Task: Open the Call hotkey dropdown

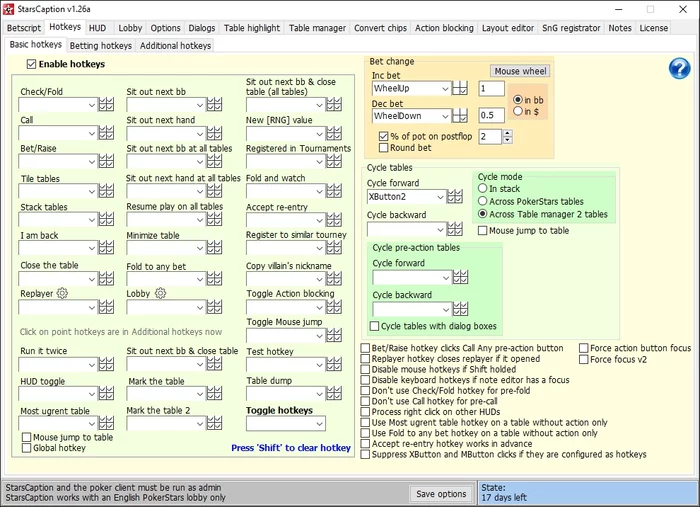Action: 90,134
